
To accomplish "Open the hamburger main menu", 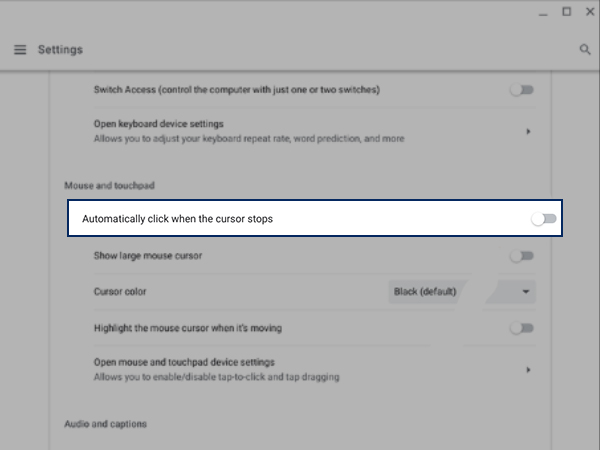I will point(20,49).
